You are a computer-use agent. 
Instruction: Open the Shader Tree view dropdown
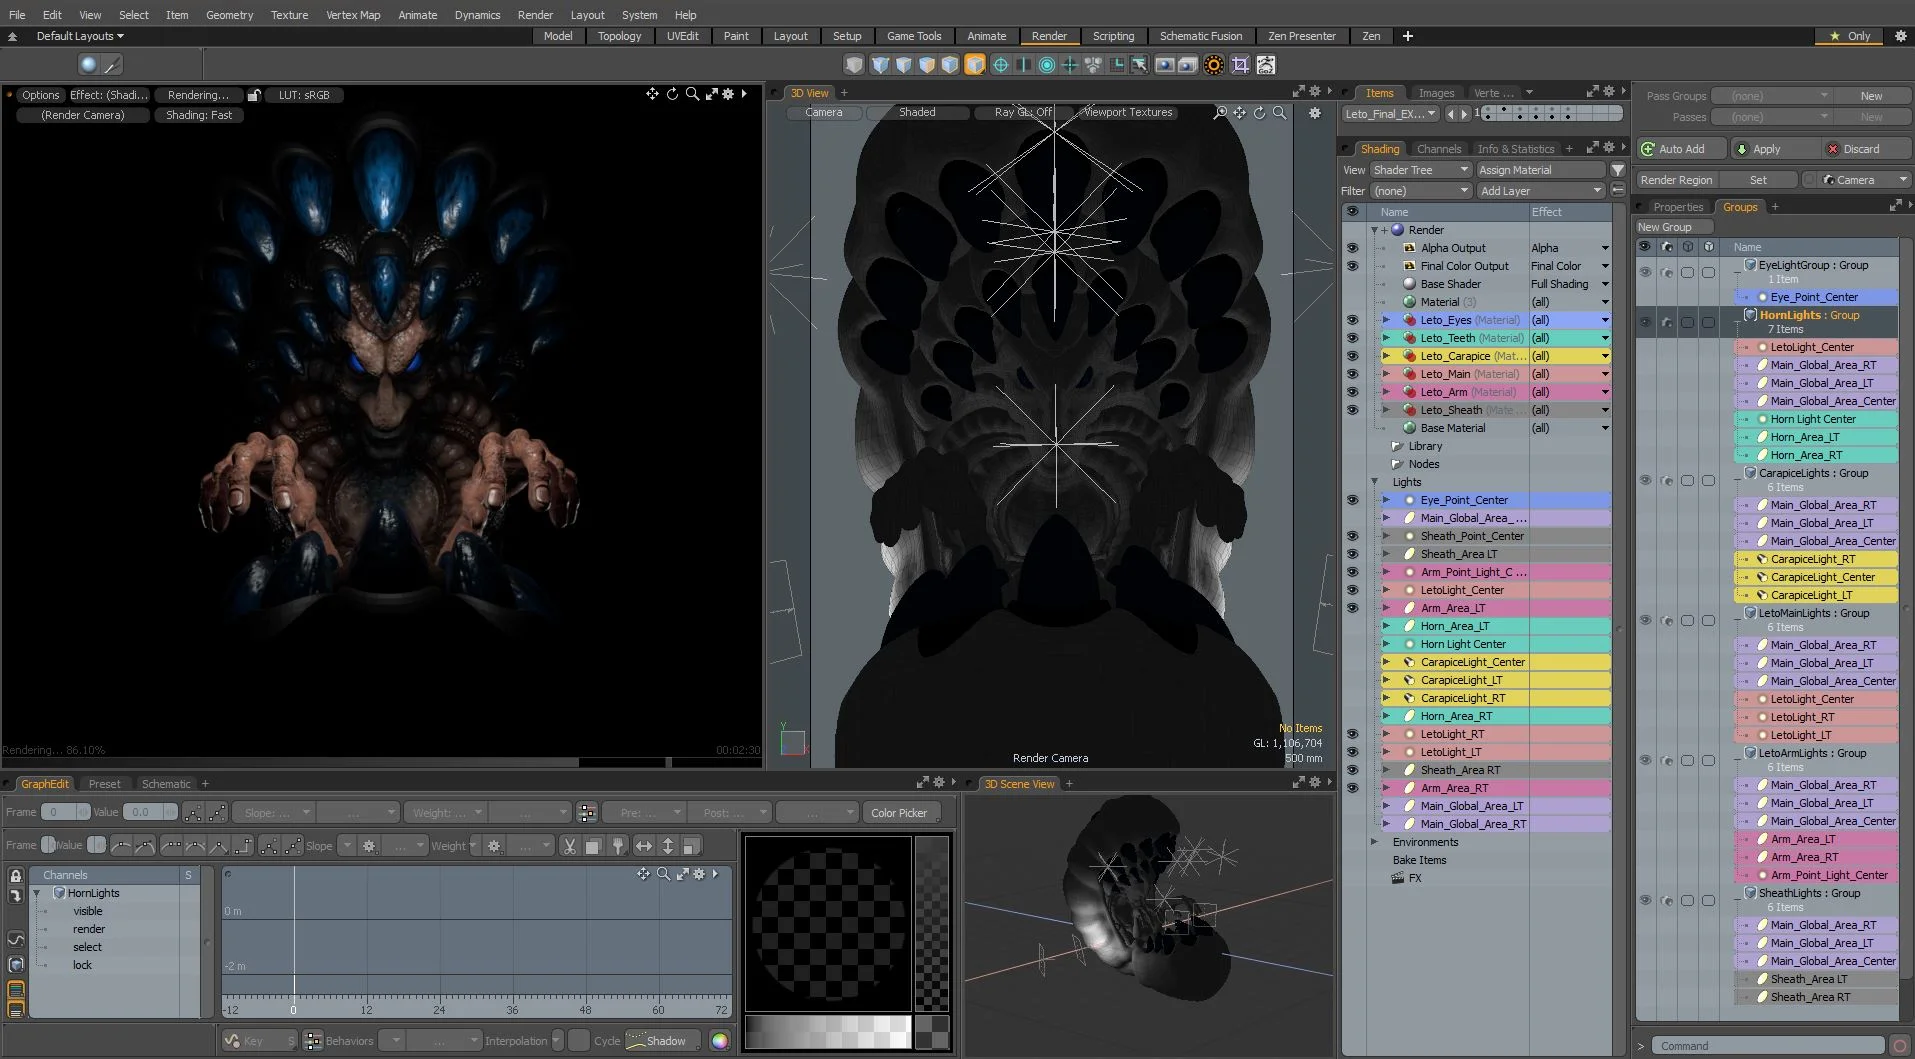(x=1420, y=170)
